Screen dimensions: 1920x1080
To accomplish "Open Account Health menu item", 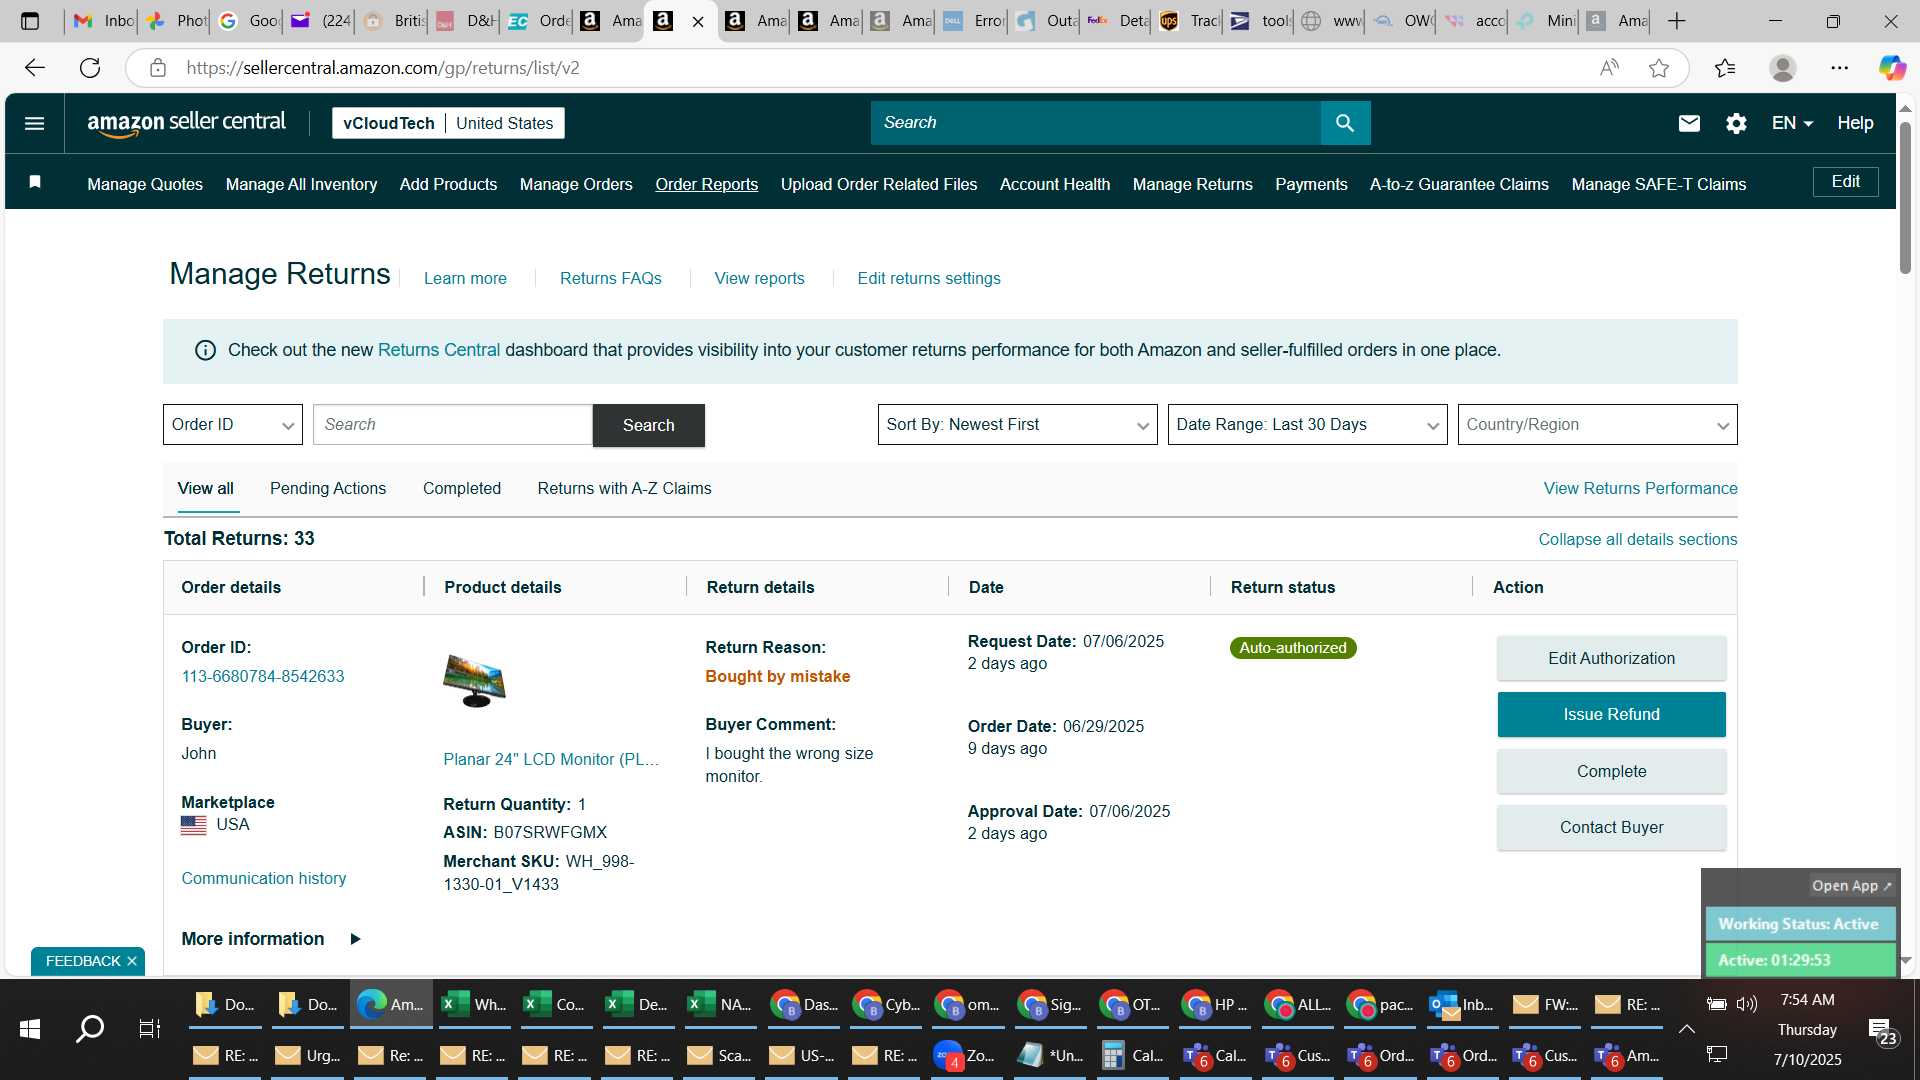I will point(1054,184).
